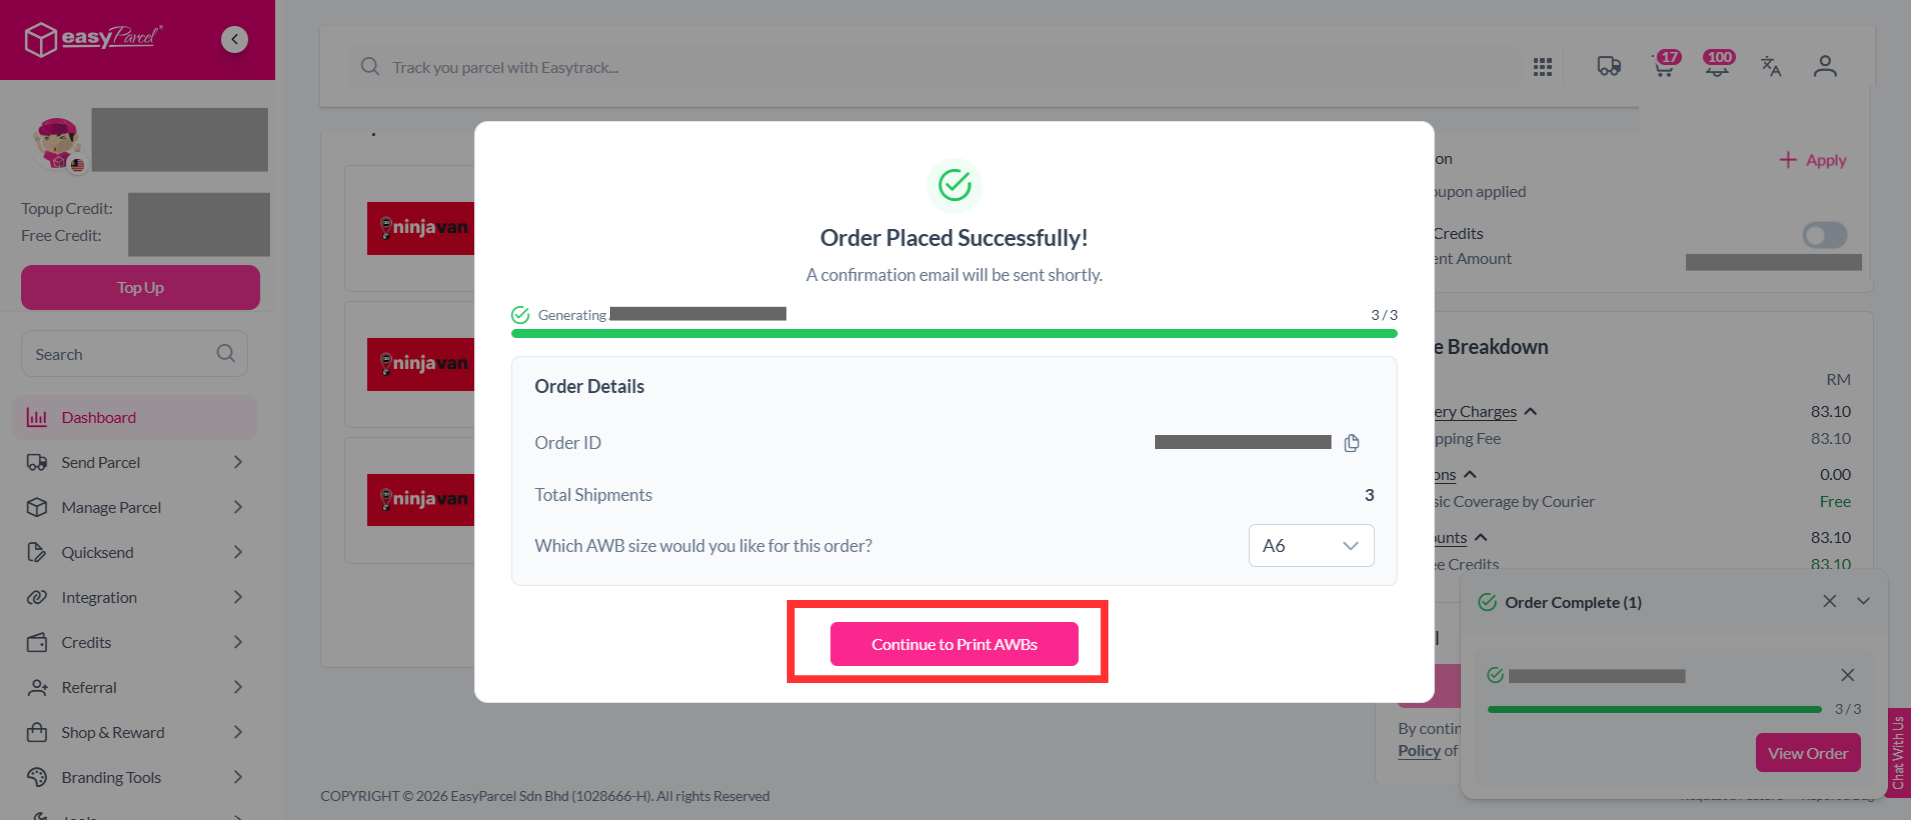Click Continue to Print AWBs

click(954, 644)
